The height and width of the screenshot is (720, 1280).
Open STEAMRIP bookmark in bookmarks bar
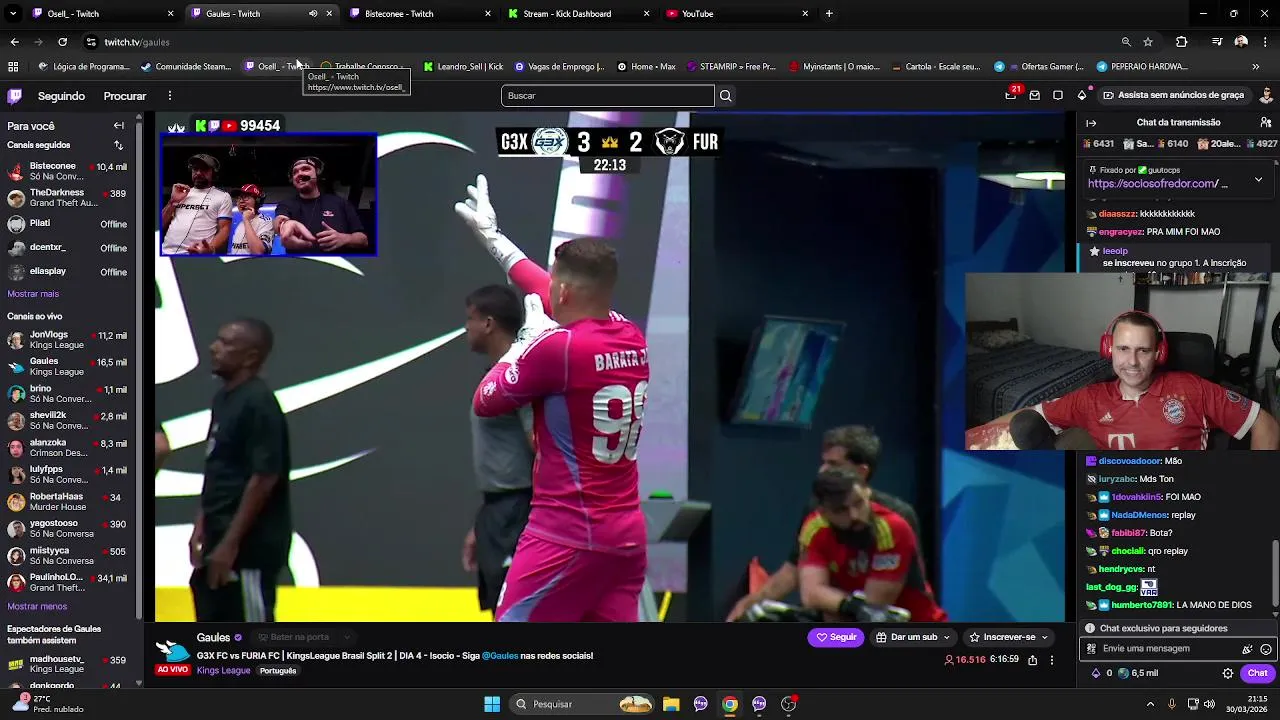730,67
